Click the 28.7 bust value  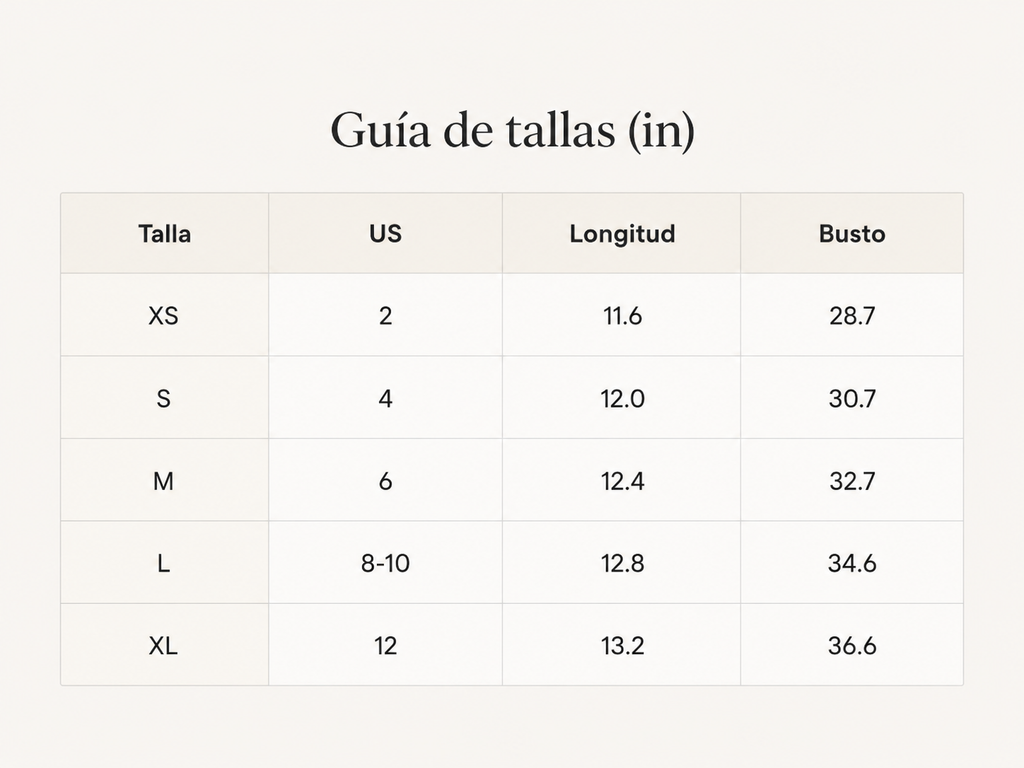click(x=852, y=316)
